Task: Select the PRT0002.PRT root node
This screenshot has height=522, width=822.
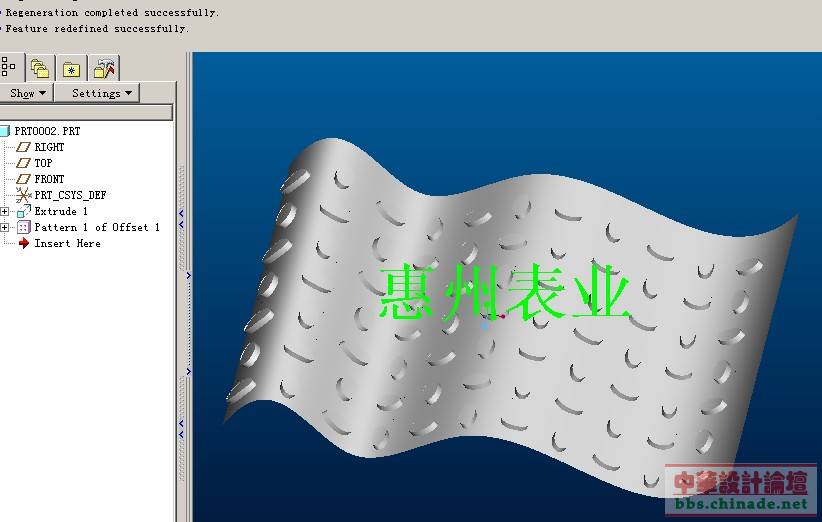Action: (47, 131)
